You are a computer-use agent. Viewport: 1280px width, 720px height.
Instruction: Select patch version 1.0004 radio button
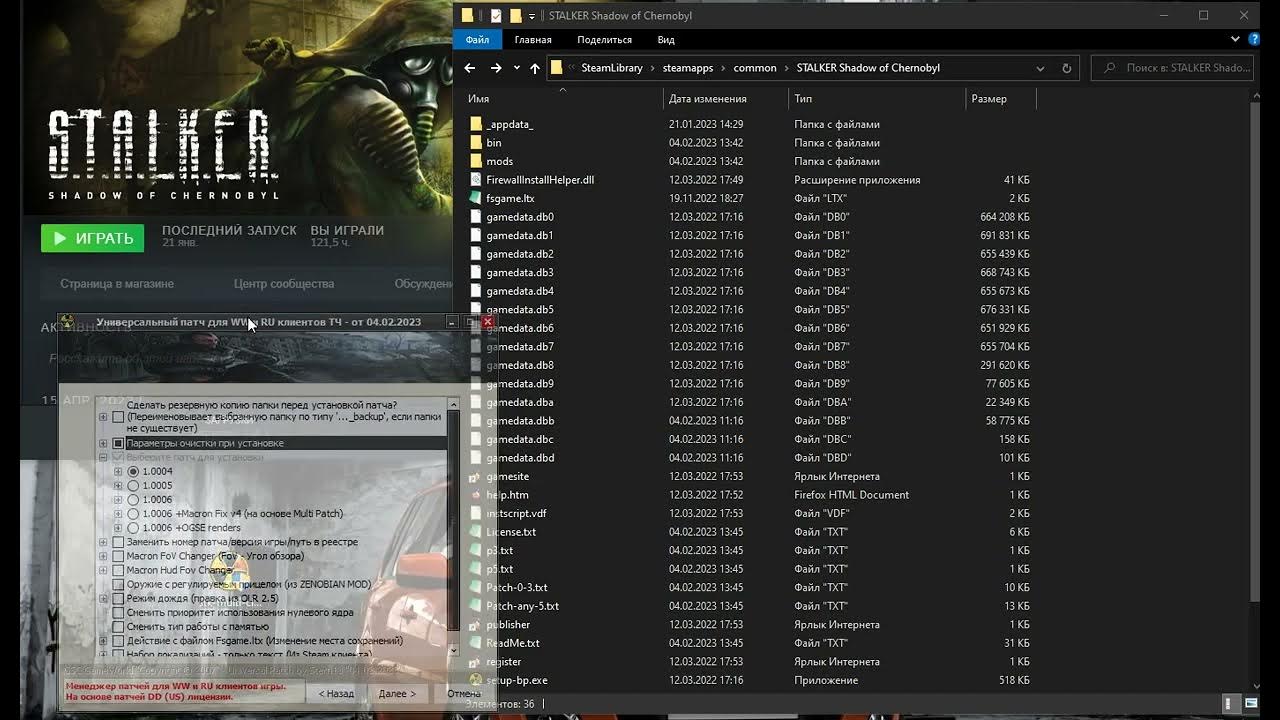point(133,471)
